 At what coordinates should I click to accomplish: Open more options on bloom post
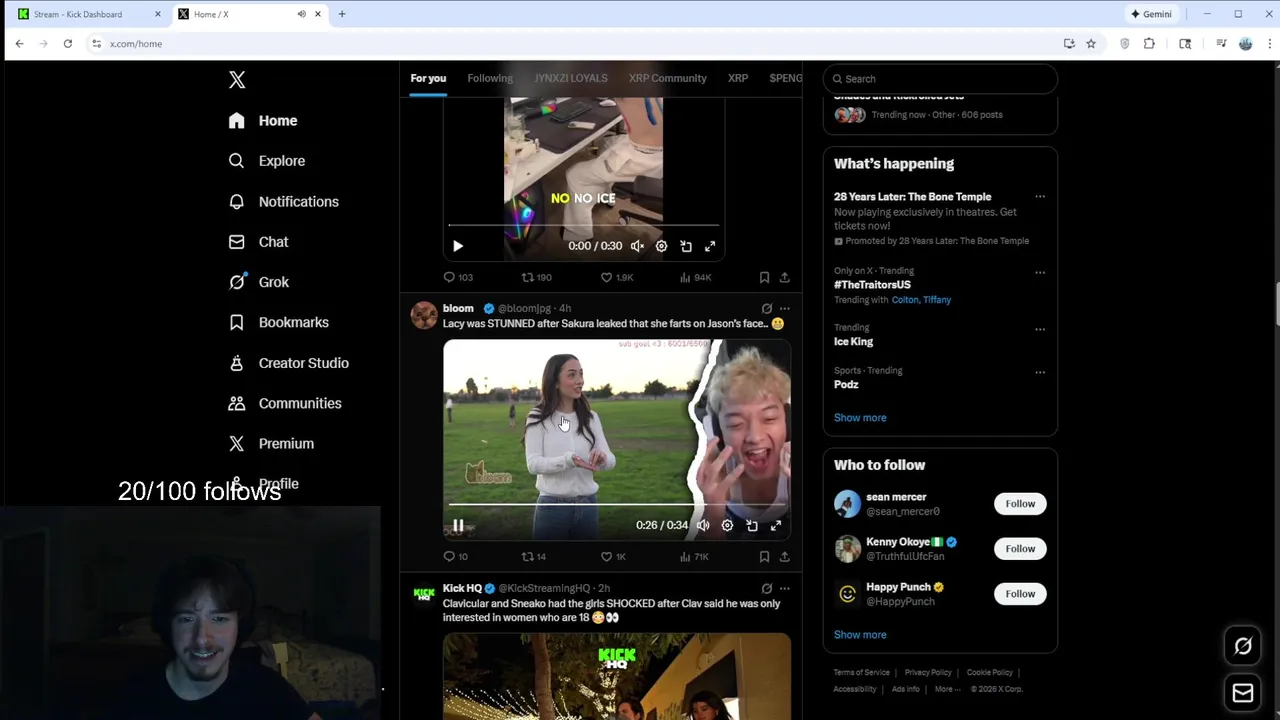click(x=785, y=309)
